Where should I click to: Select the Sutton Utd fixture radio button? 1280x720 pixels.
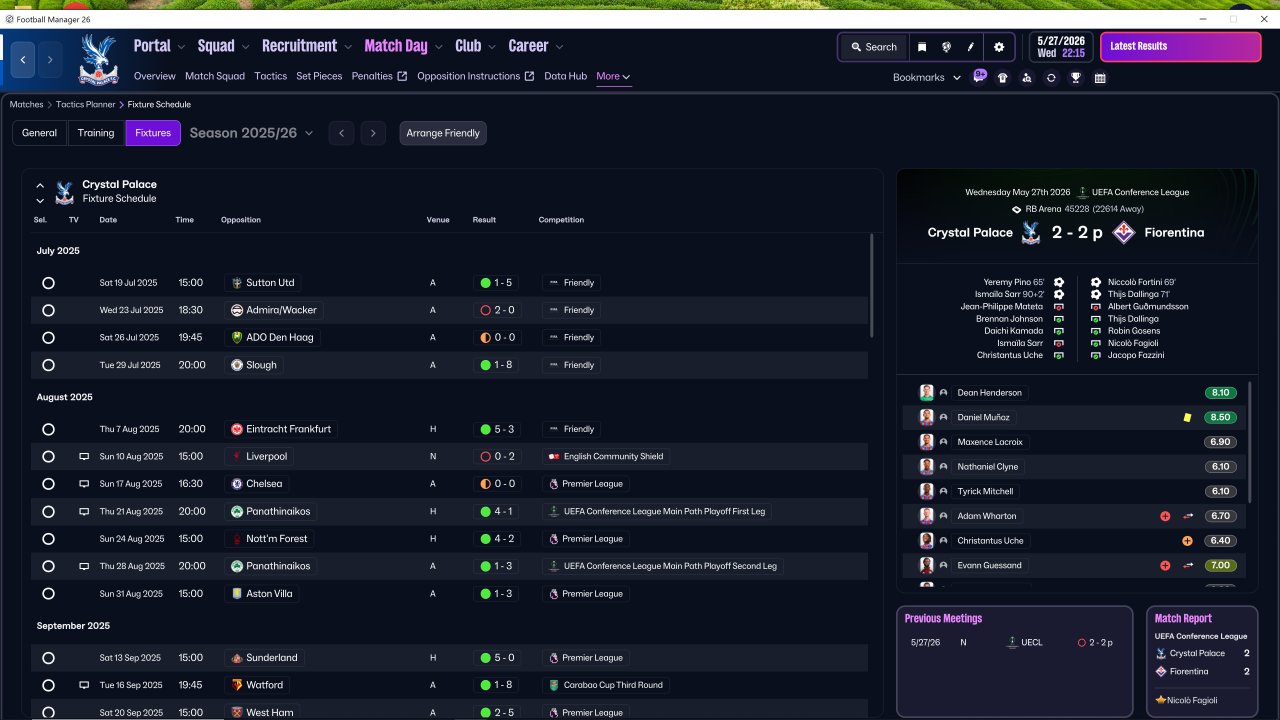point(48,283)
